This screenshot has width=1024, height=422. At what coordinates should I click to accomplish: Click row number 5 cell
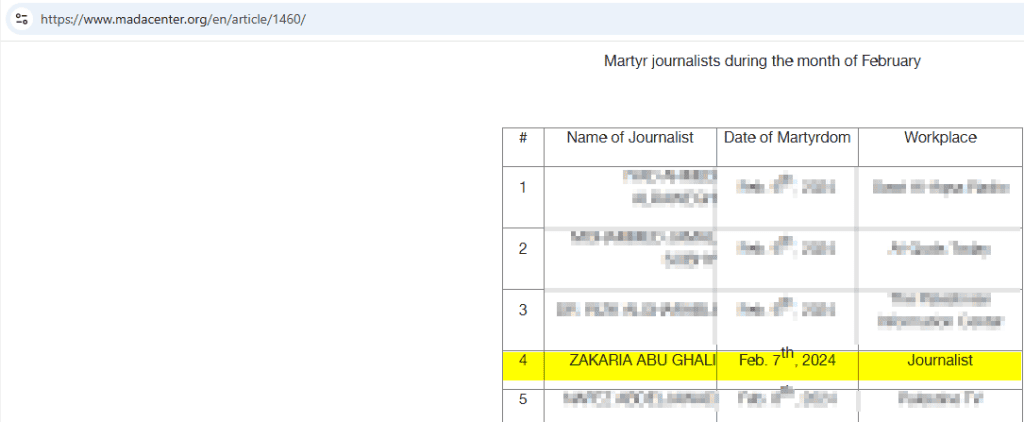(x=523, y=399)
